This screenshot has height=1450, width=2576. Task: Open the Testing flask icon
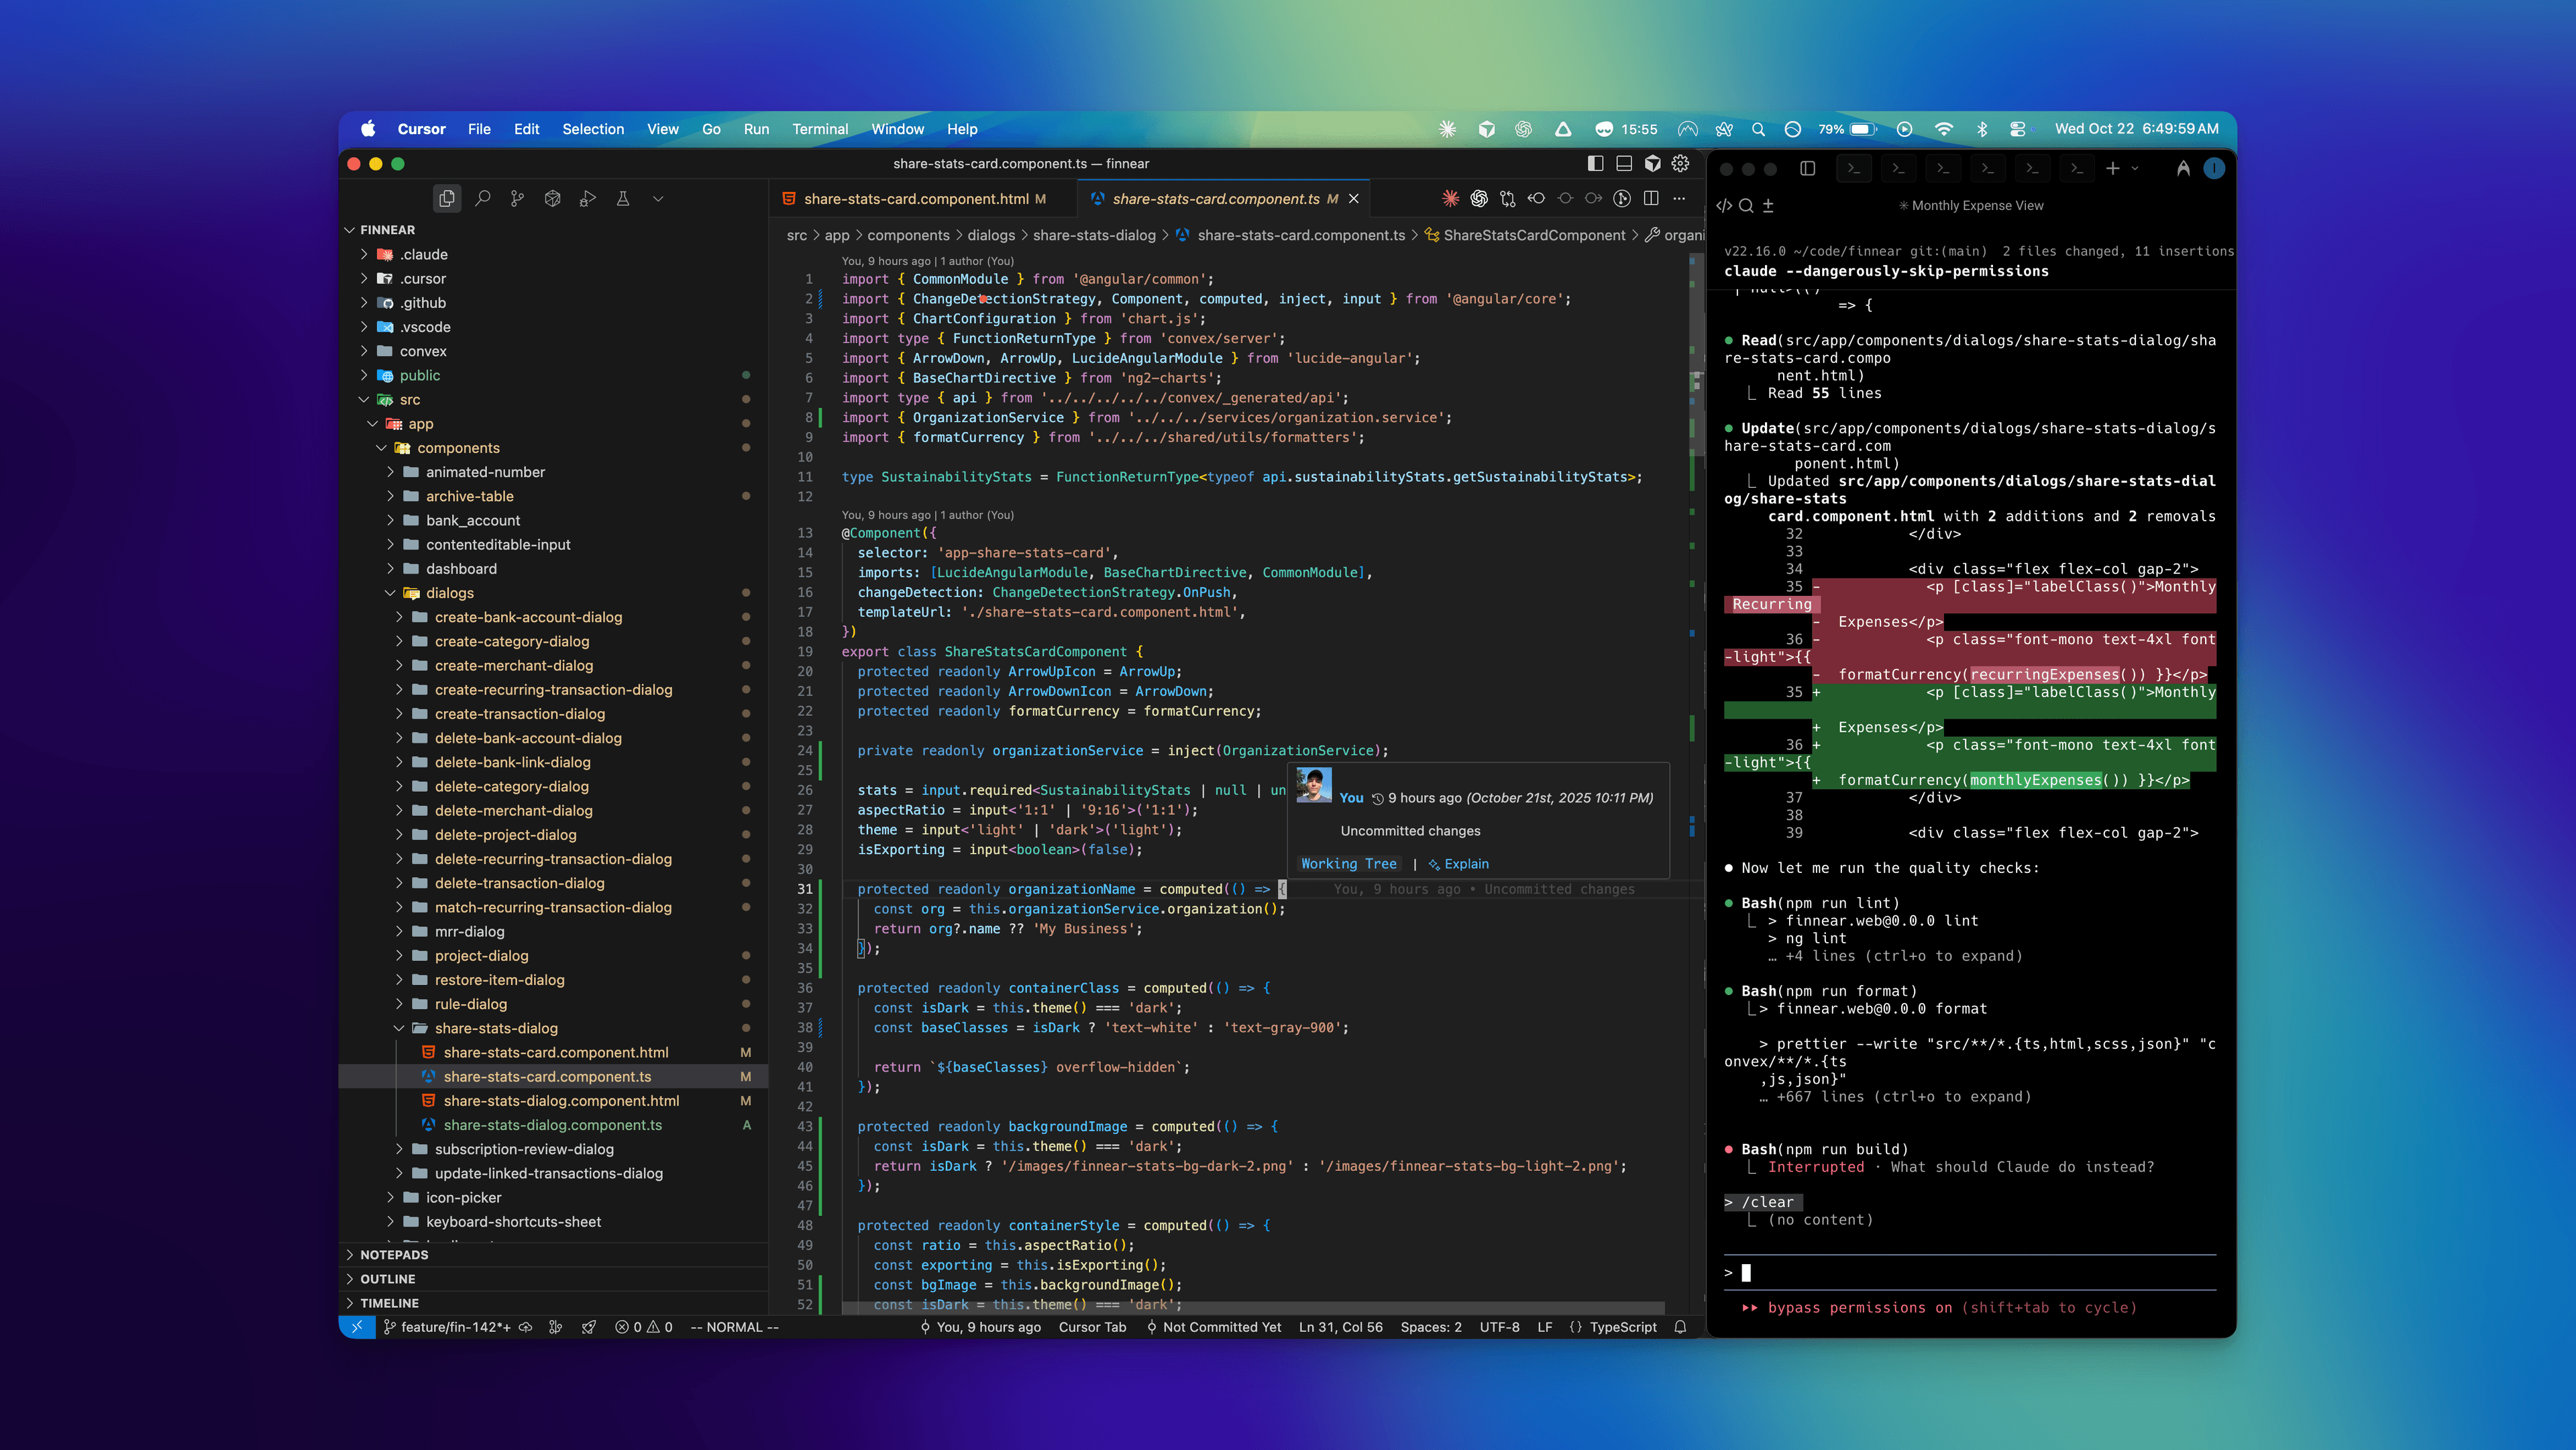click(623, 198)
